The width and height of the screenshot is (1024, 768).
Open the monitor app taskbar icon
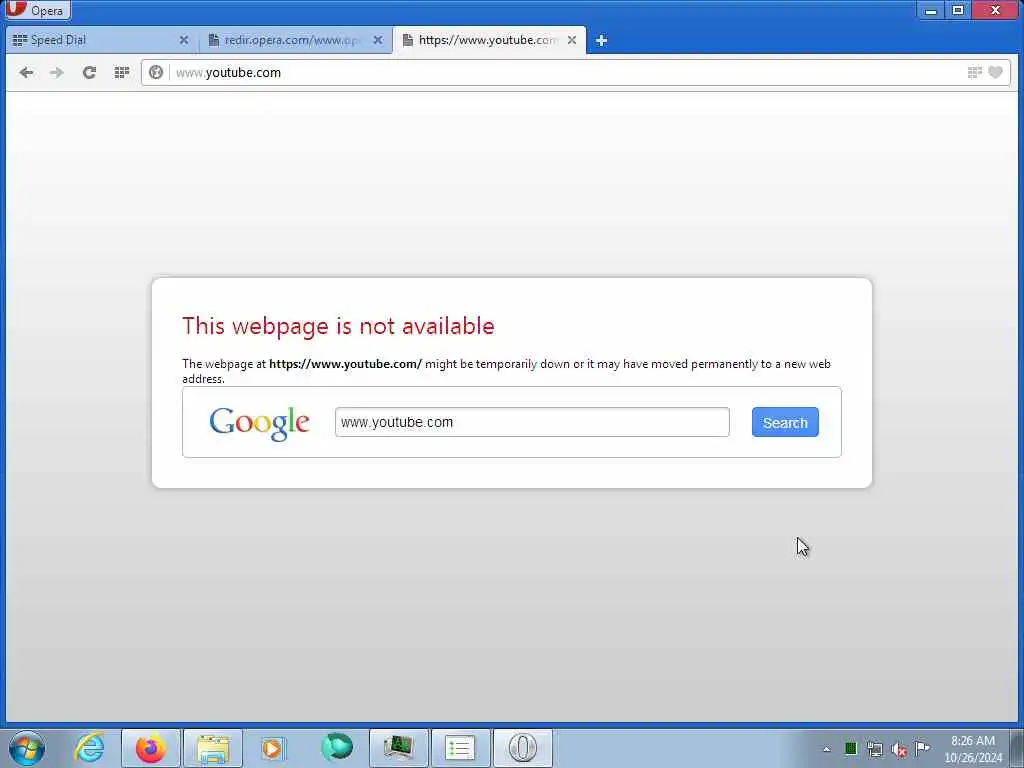(x=398, y=748)
